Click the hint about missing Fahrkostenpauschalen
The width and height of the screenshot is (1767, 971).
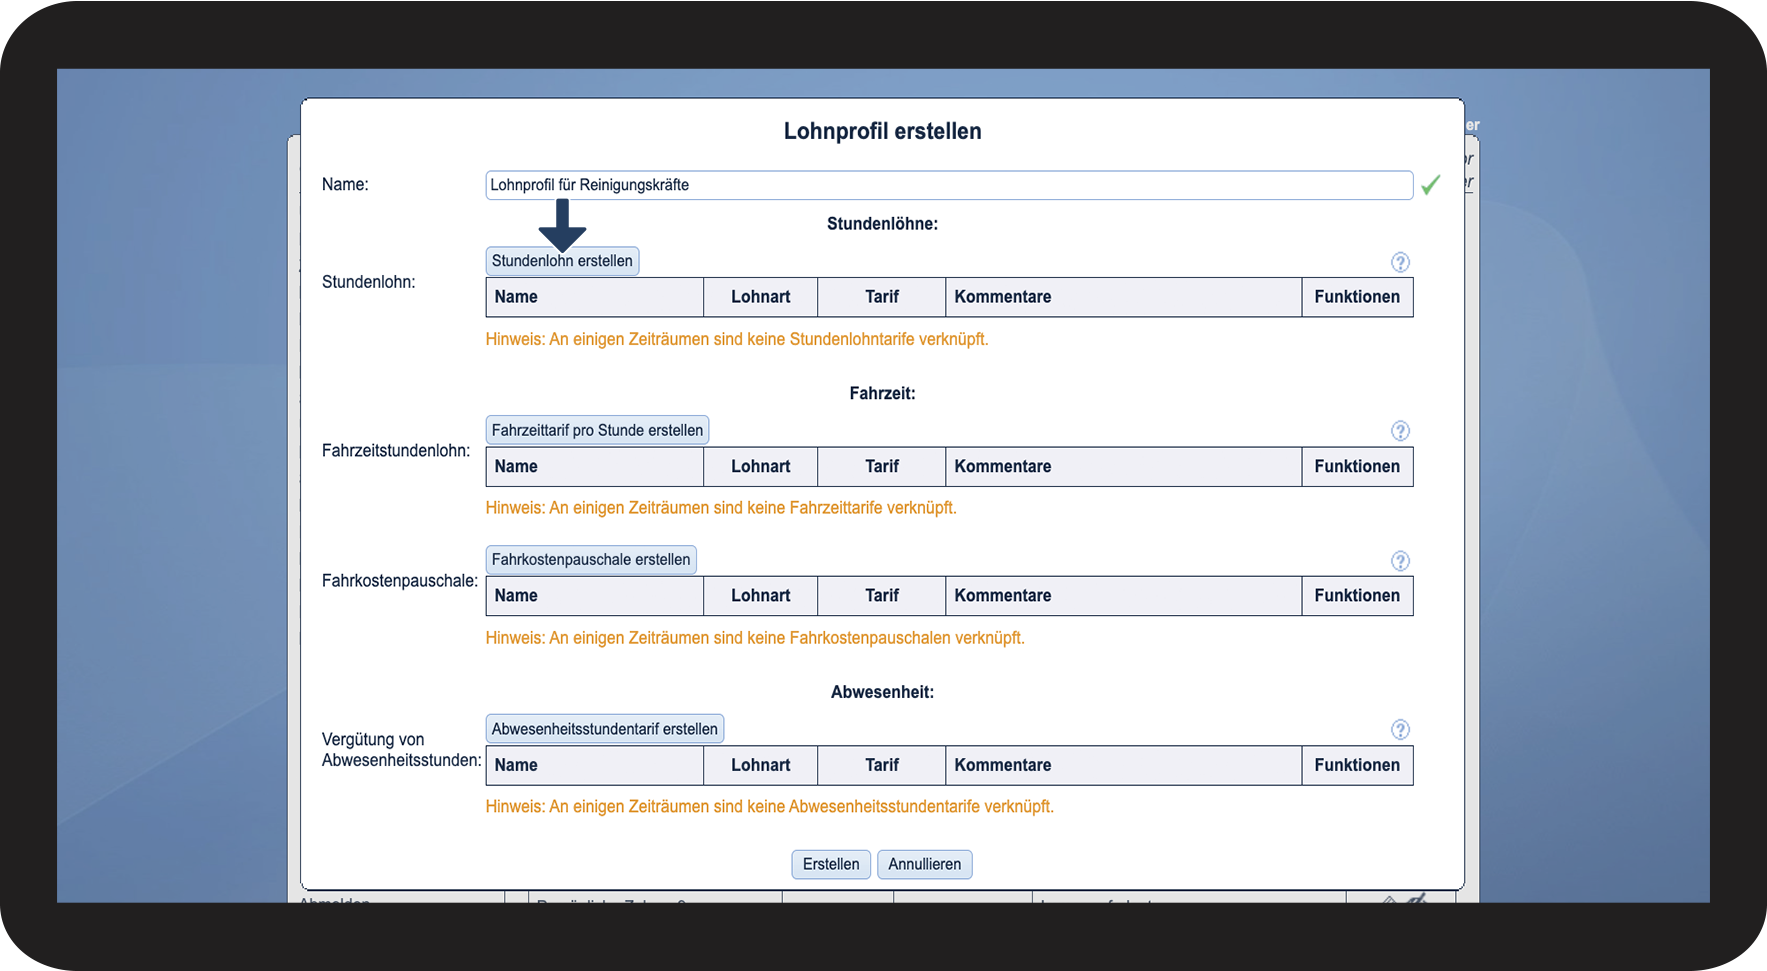pos(755,638)
